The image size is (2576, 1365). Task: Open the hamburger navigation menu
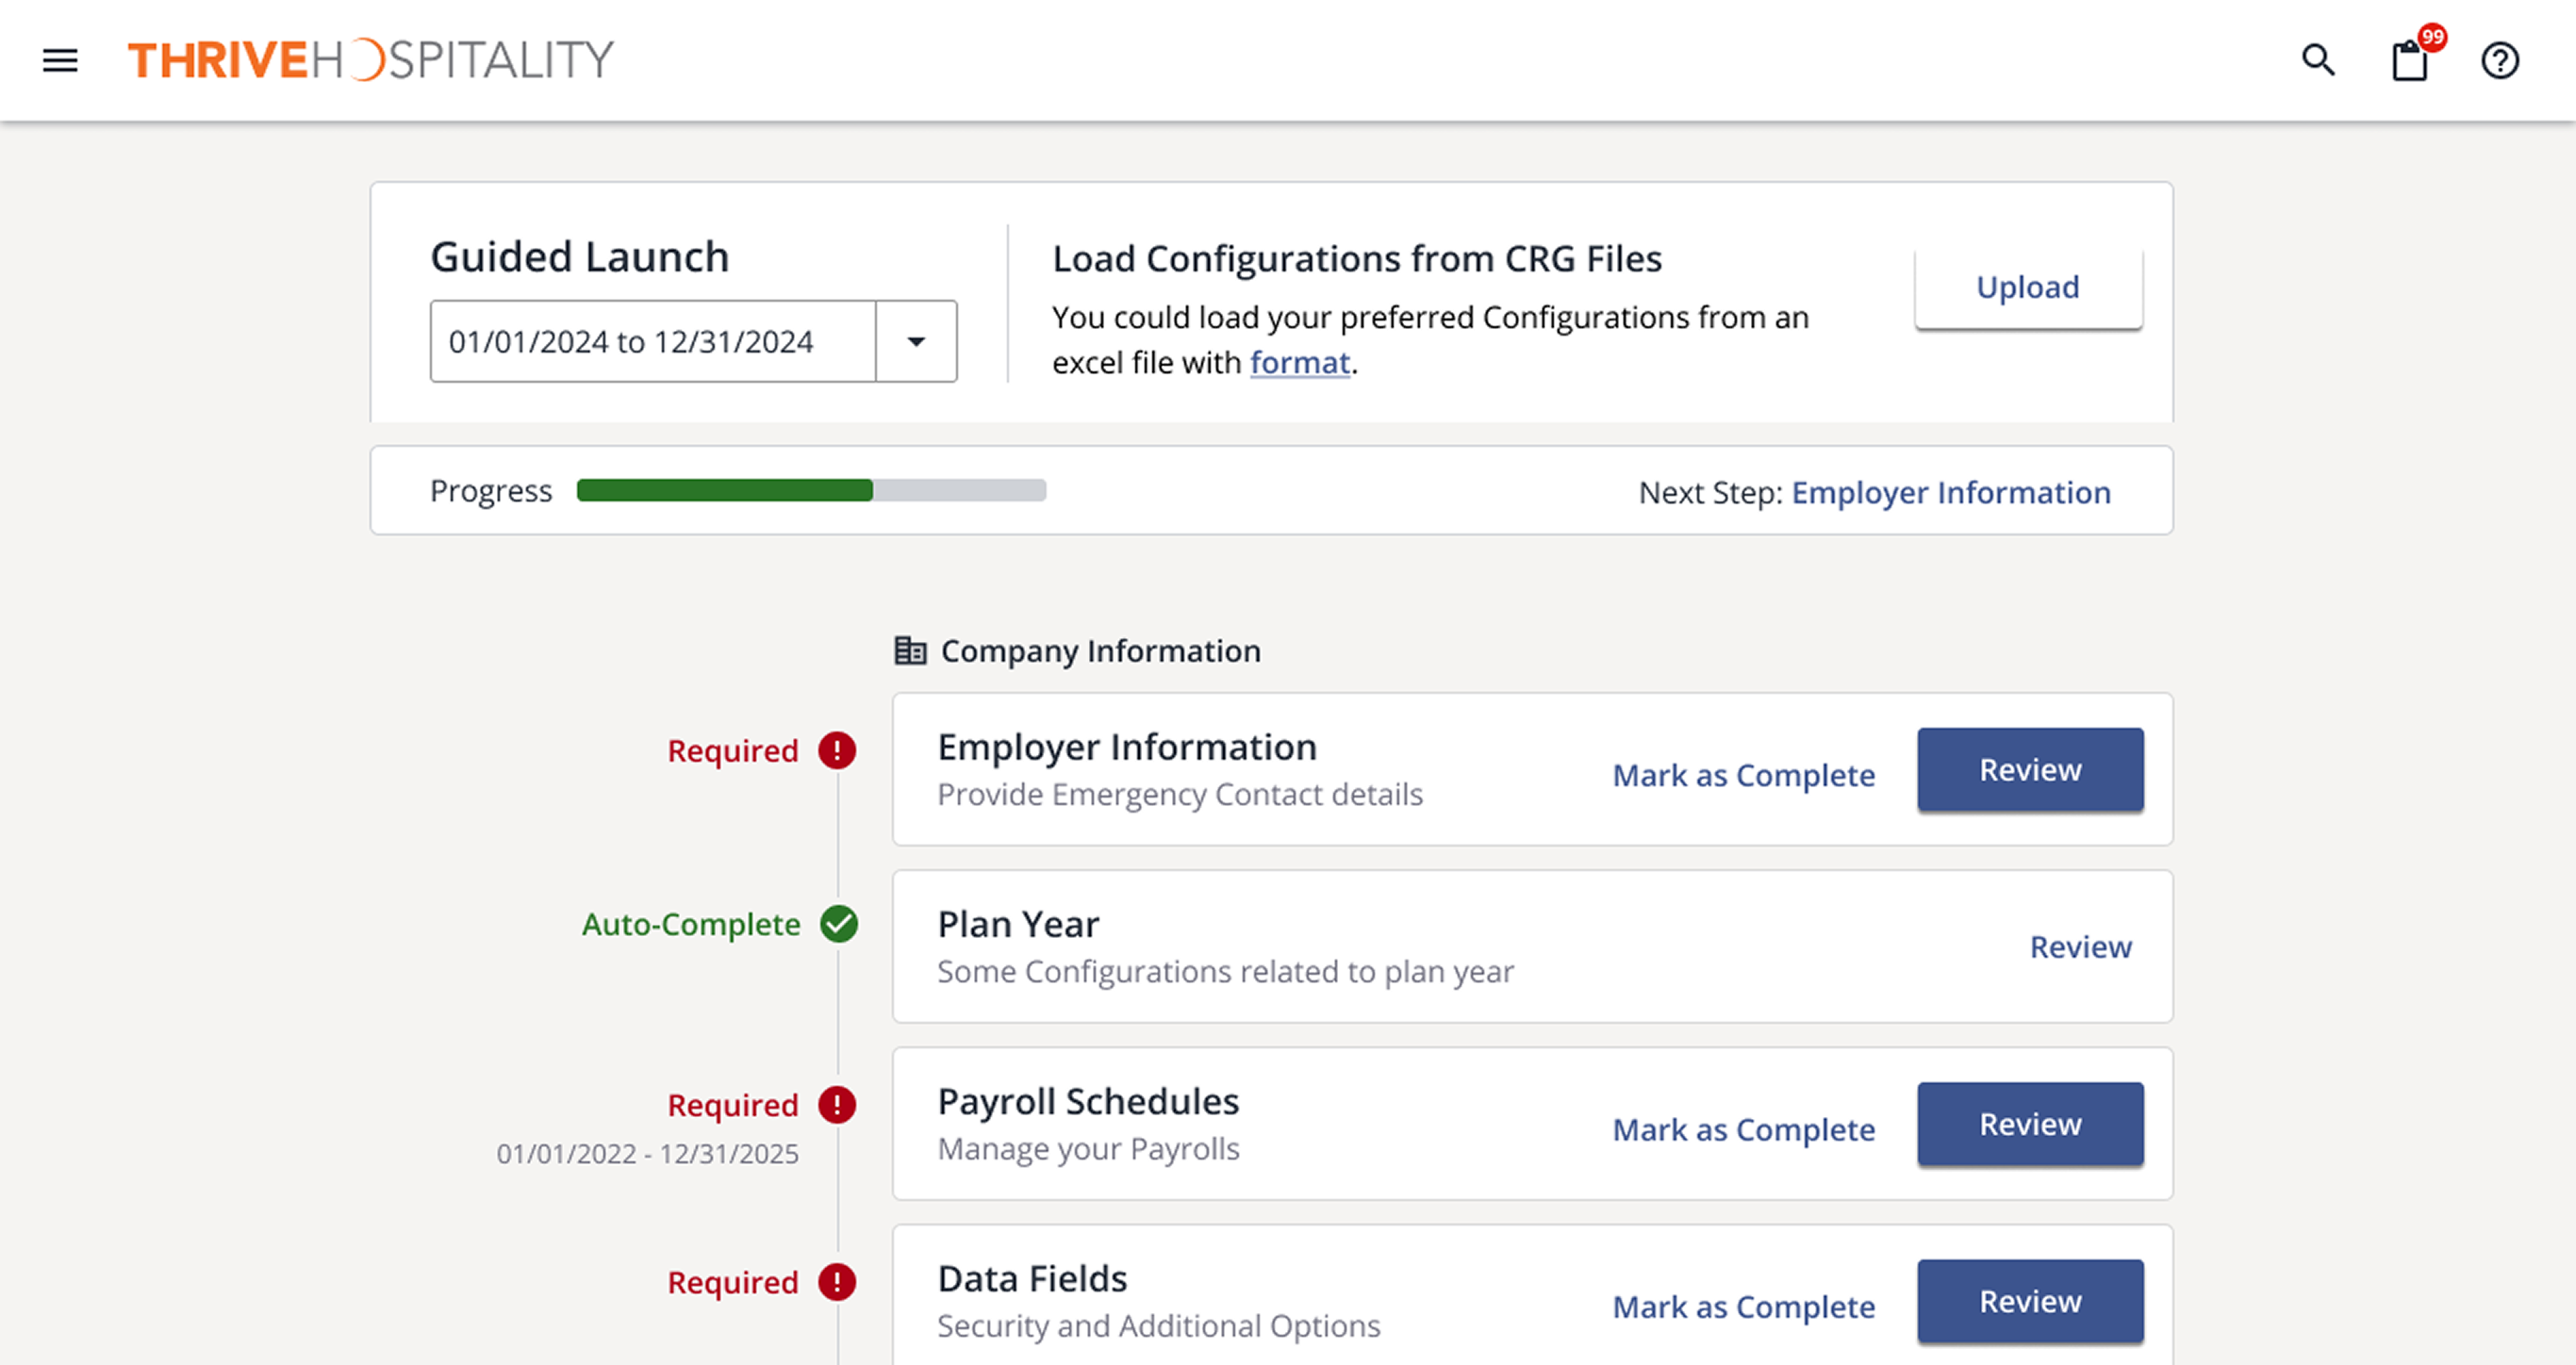pos(60,61)
